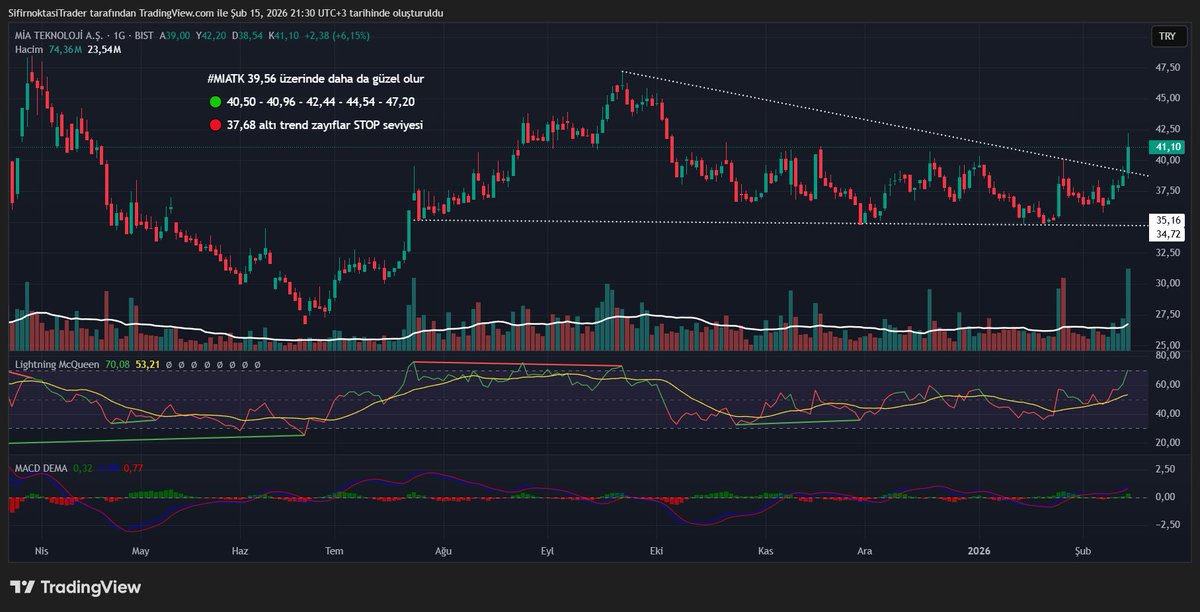This screenshot has width=1200, height=612.
Task: Click the green target-levels circle marker
Action: click(215, 101)
